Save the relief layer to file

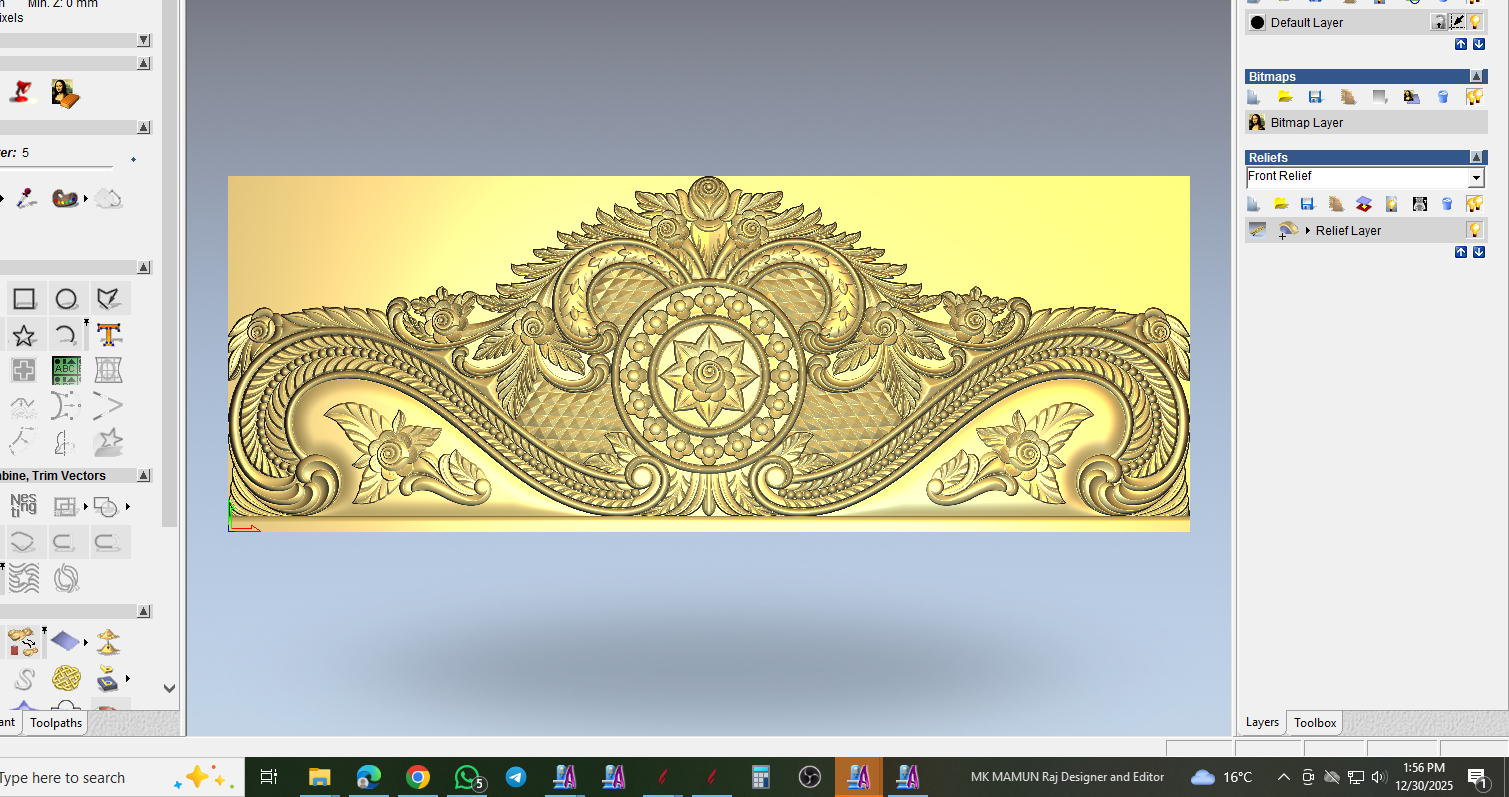click(x=1307, y=204)
